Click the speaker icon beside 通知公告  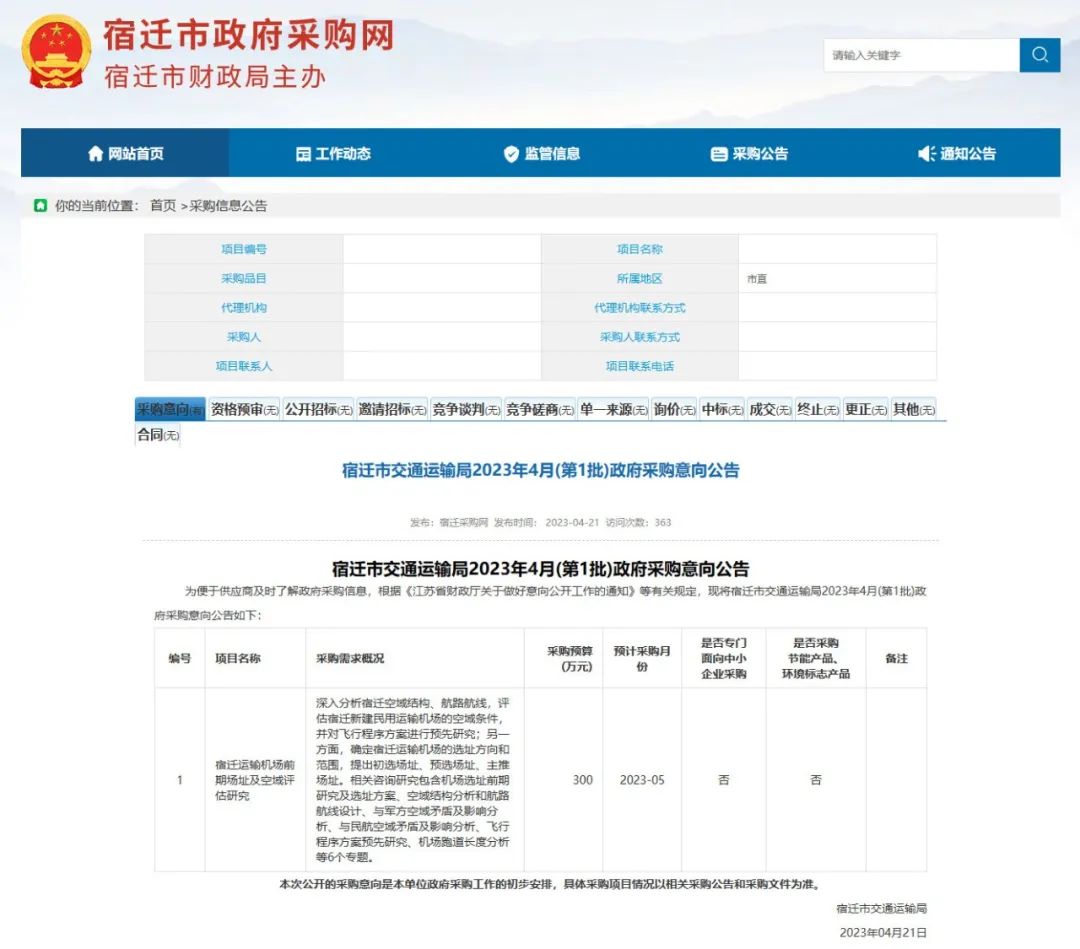[926, 154]
